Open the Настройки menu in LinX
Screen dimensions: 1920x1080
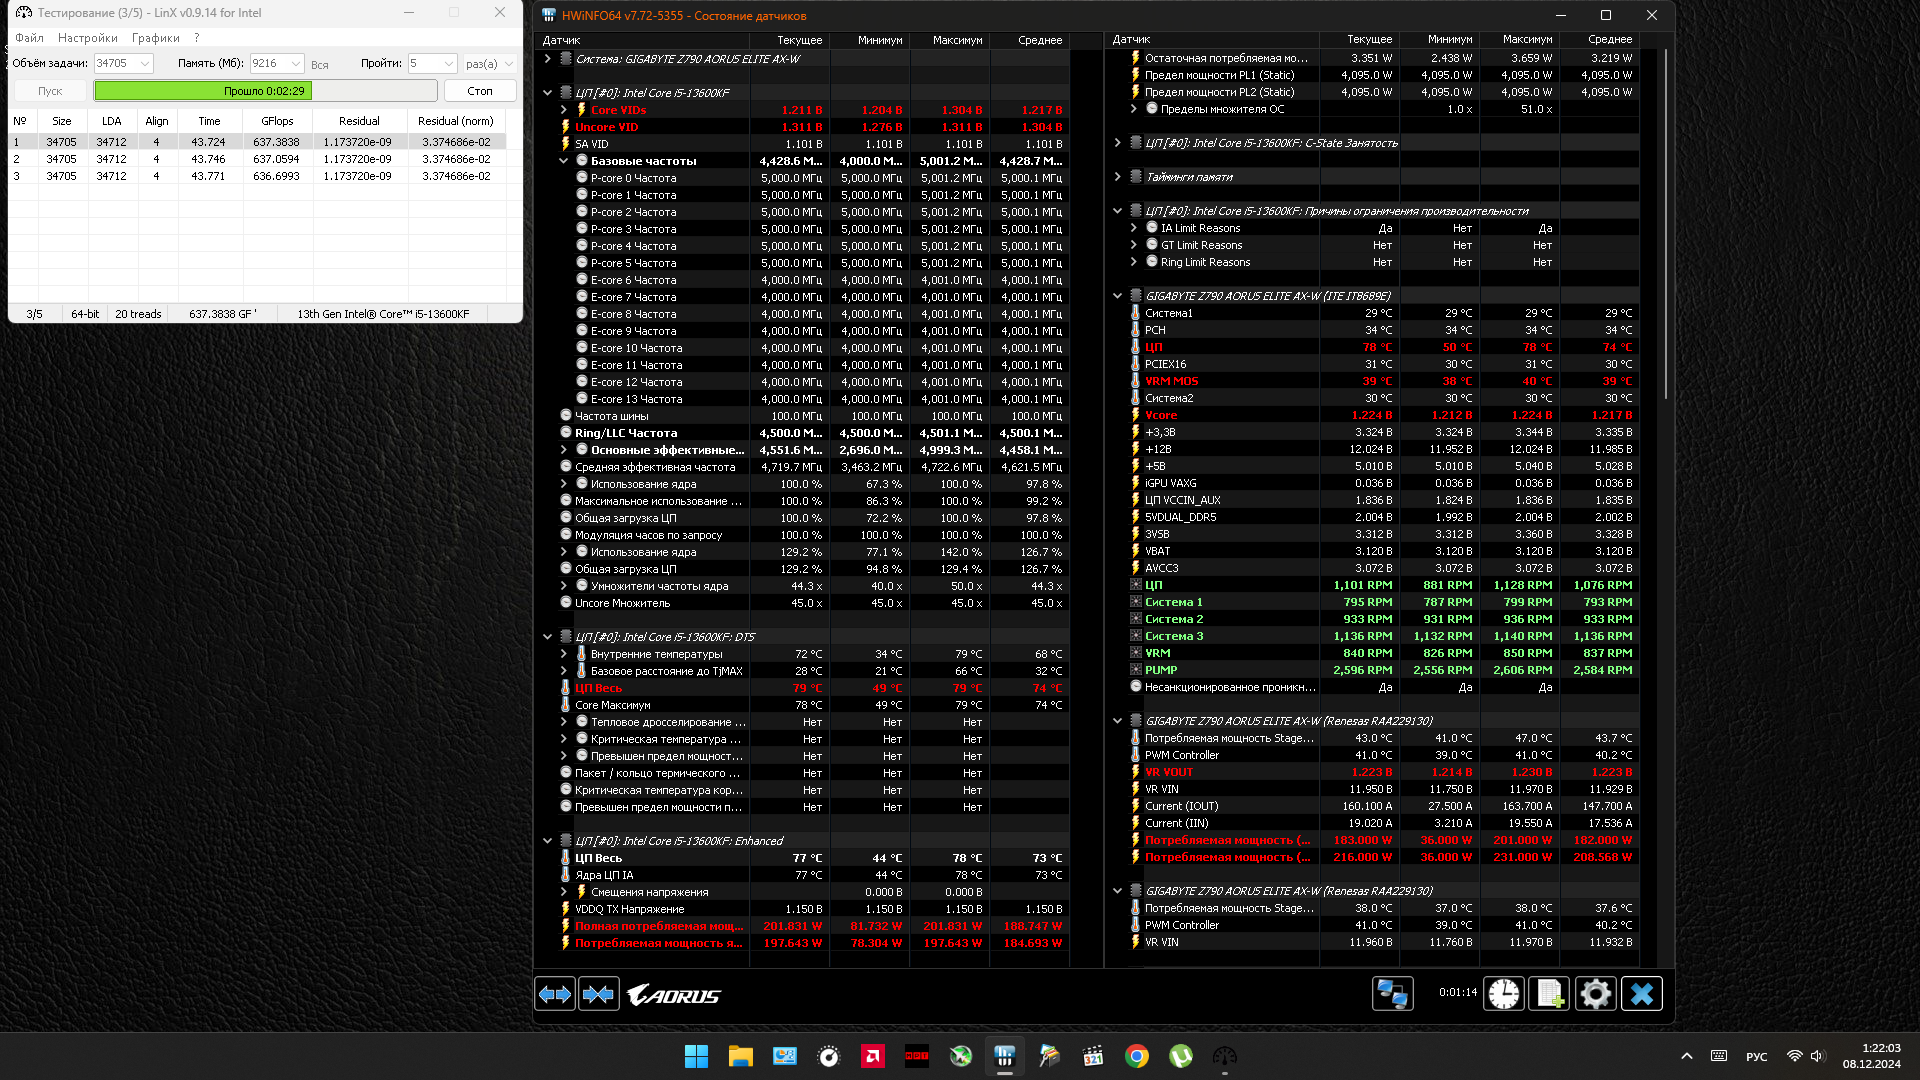pos(87,38)
